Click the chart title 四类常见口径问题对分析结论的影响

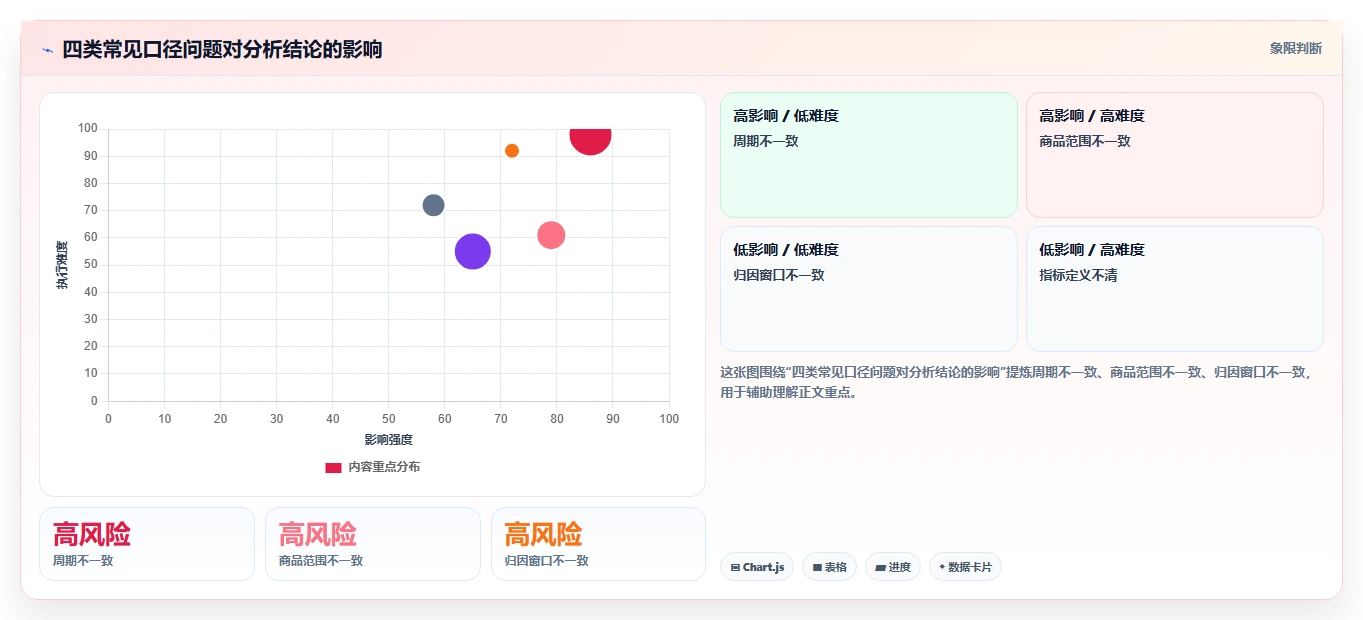pos(222,50)
